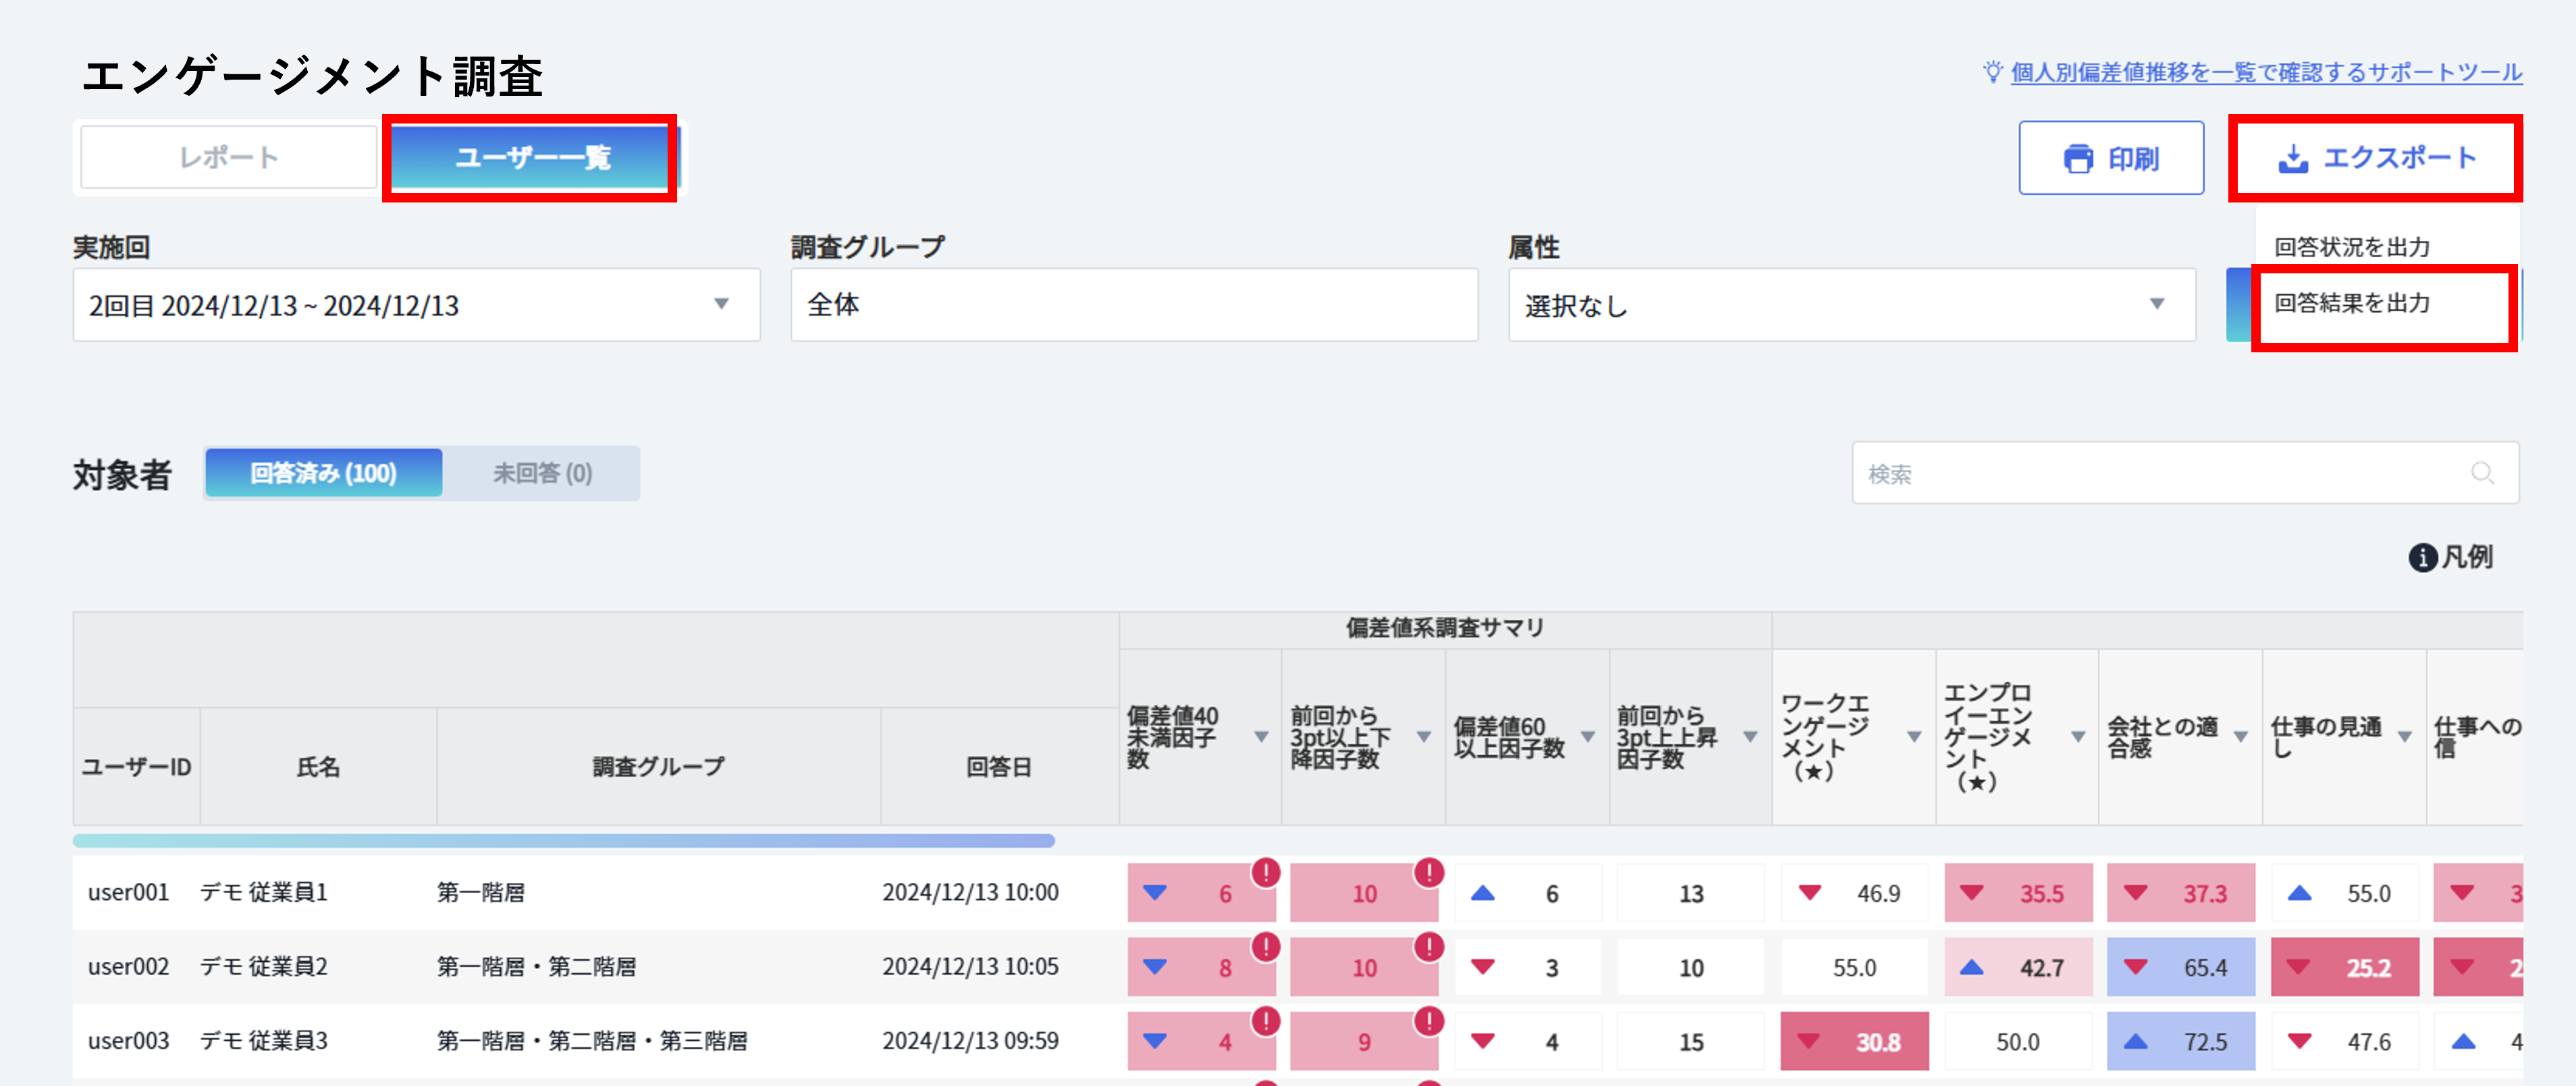Click the value 15 in user003 row
This screenshot has height=1086, width=2576.
pos(1691,1042)
